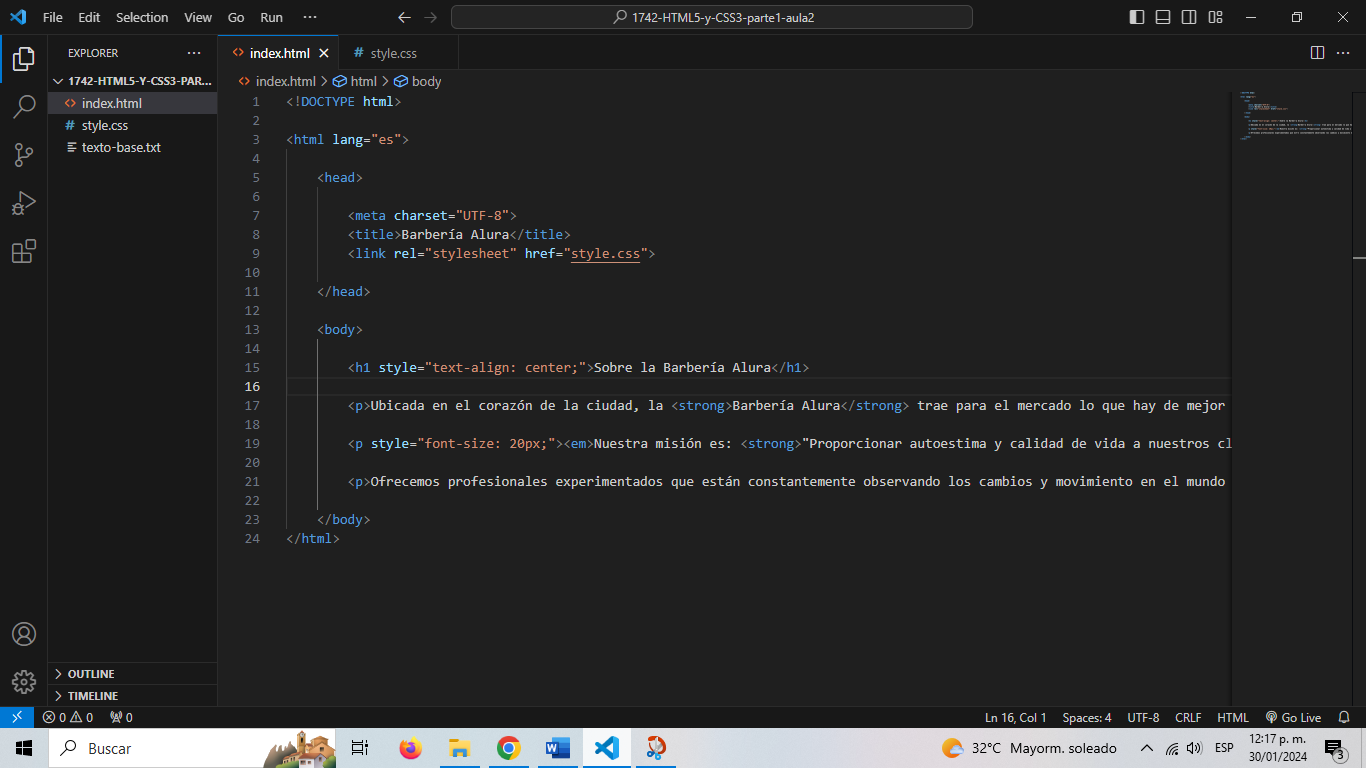The width and height of the screenshot is (1366, 768).
Task: Start Go Live server
Action: click(1293, 717)
